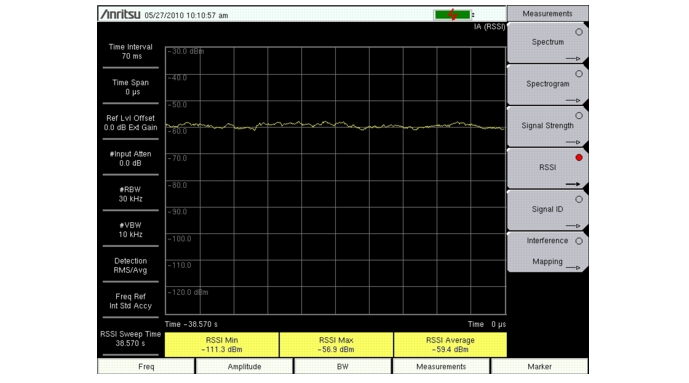Toggle the red RSSI radio indicator
The height and width of the screenshot is (383, 689).
579,157
